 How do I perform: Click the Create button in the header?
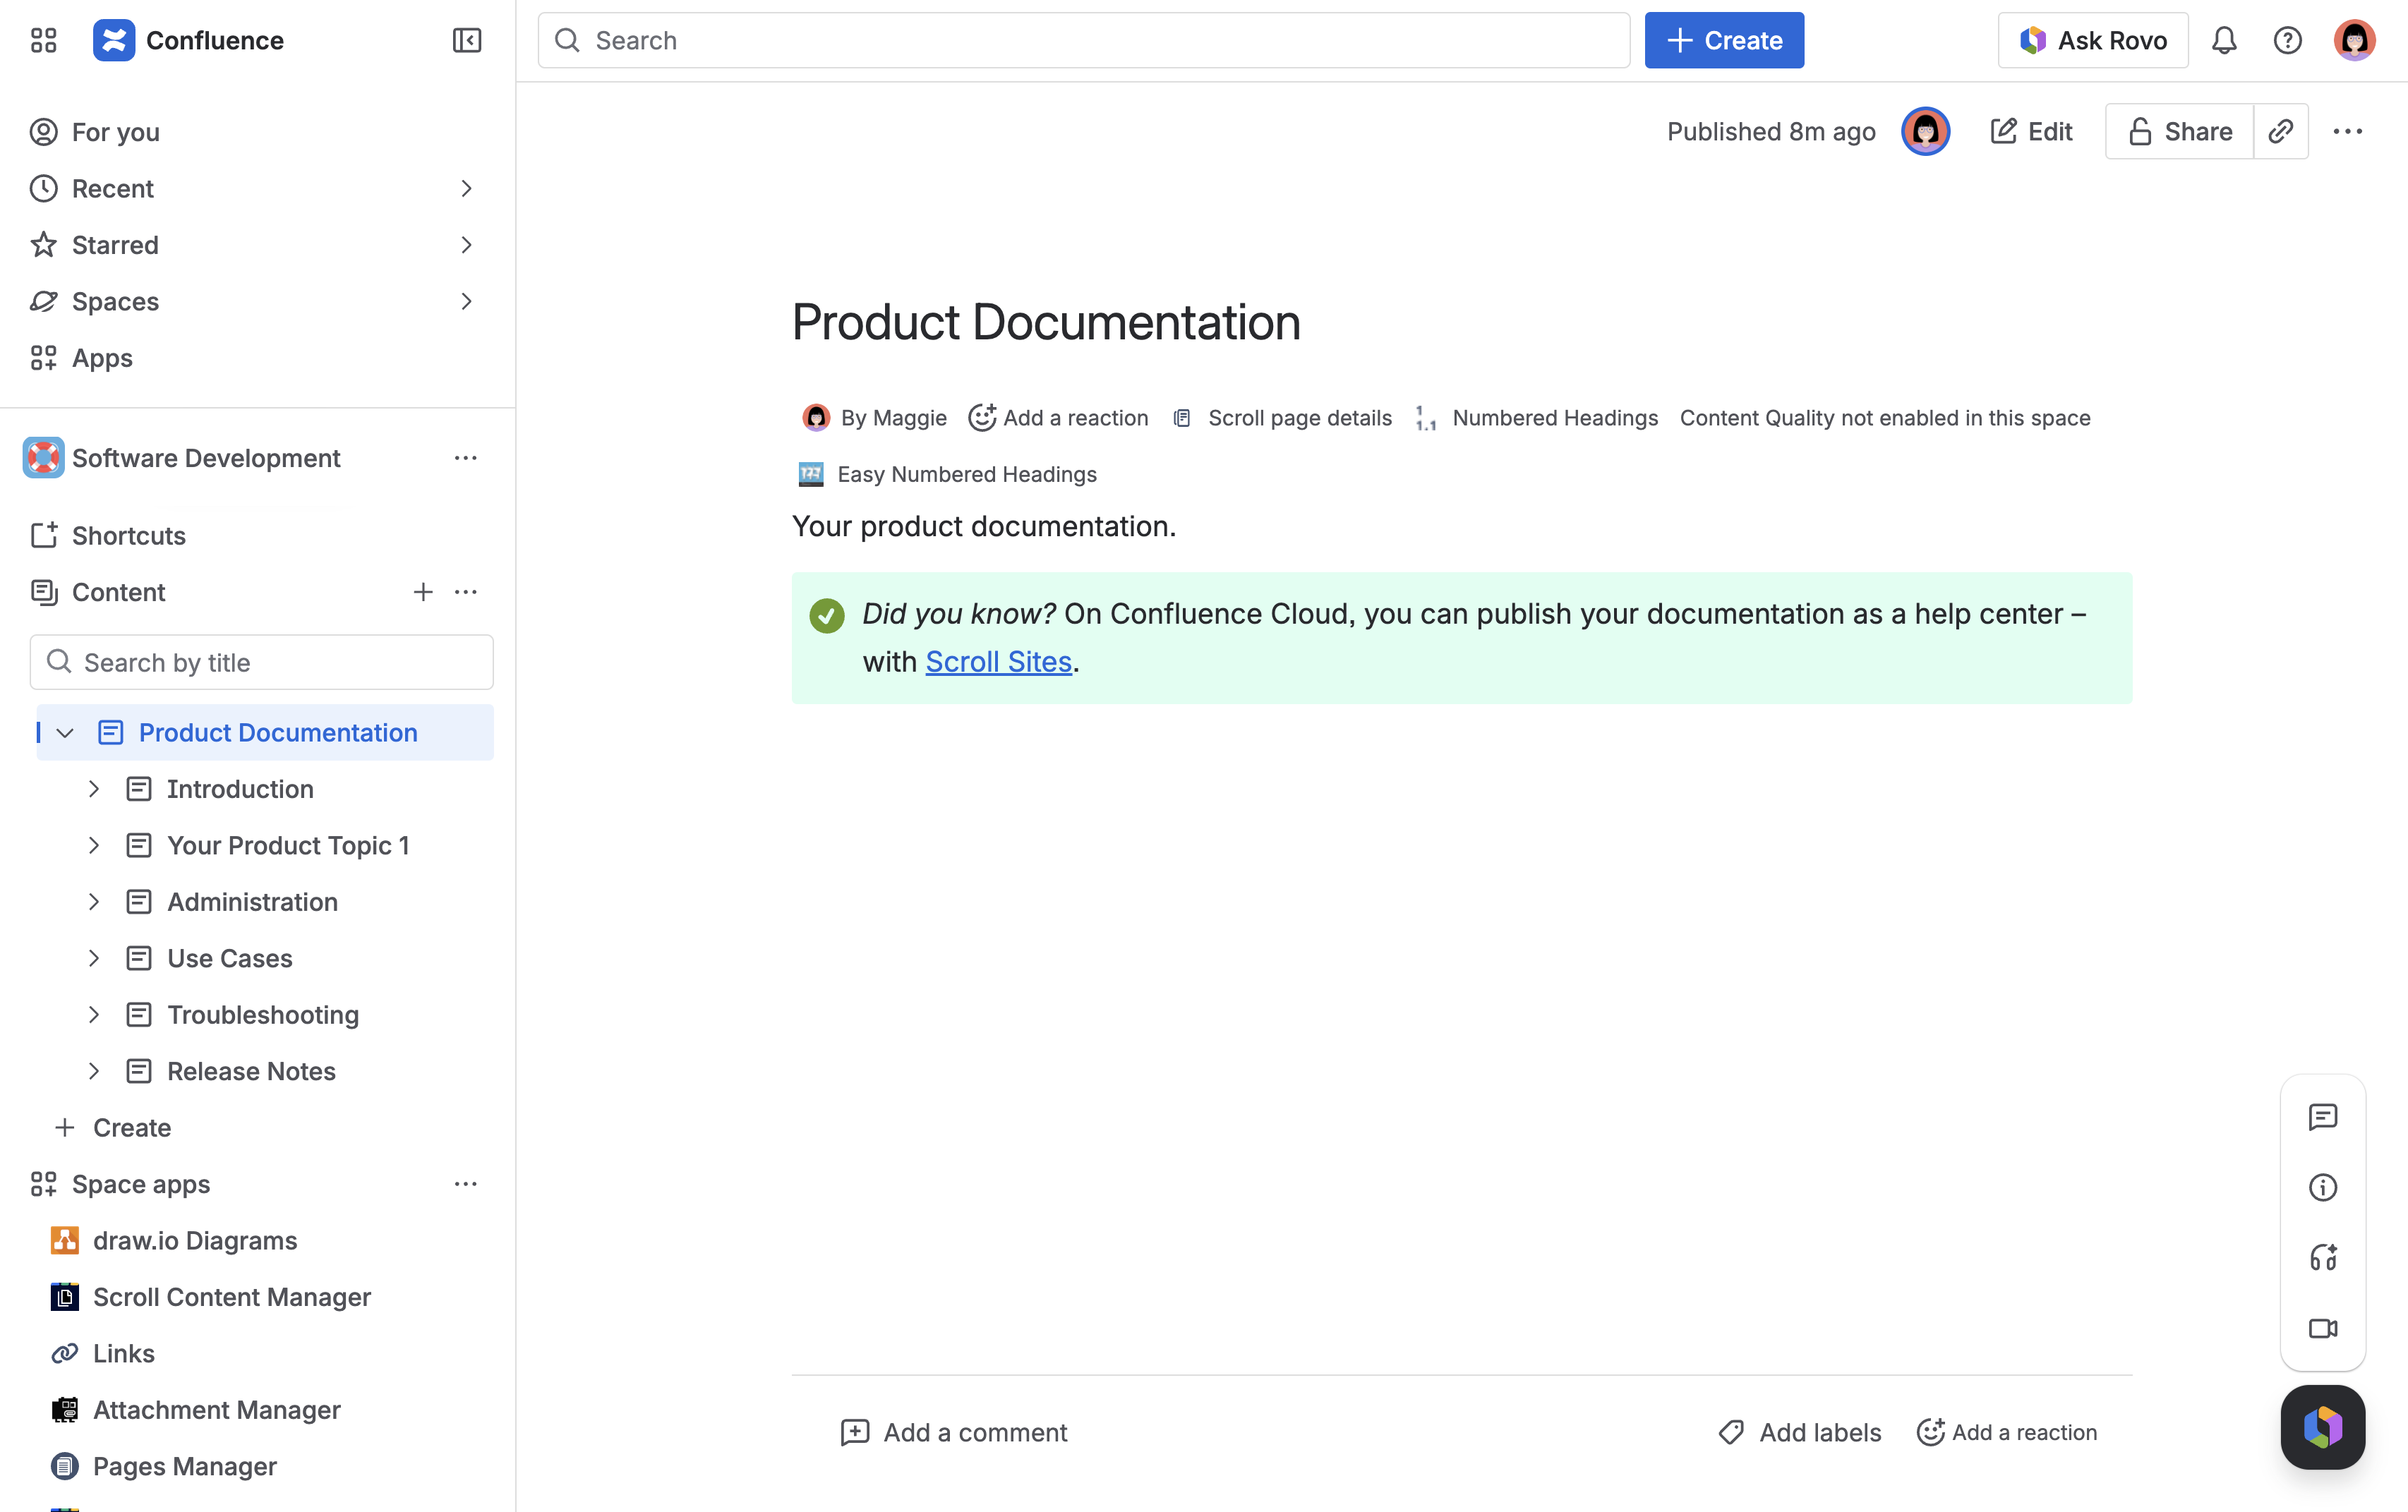[x=1723, y=40]
